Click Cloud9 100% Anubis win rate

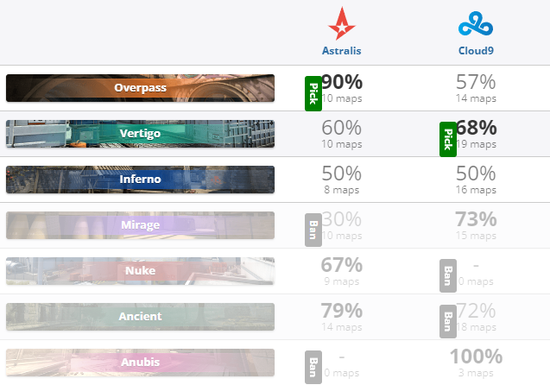(x=476, y=356)
